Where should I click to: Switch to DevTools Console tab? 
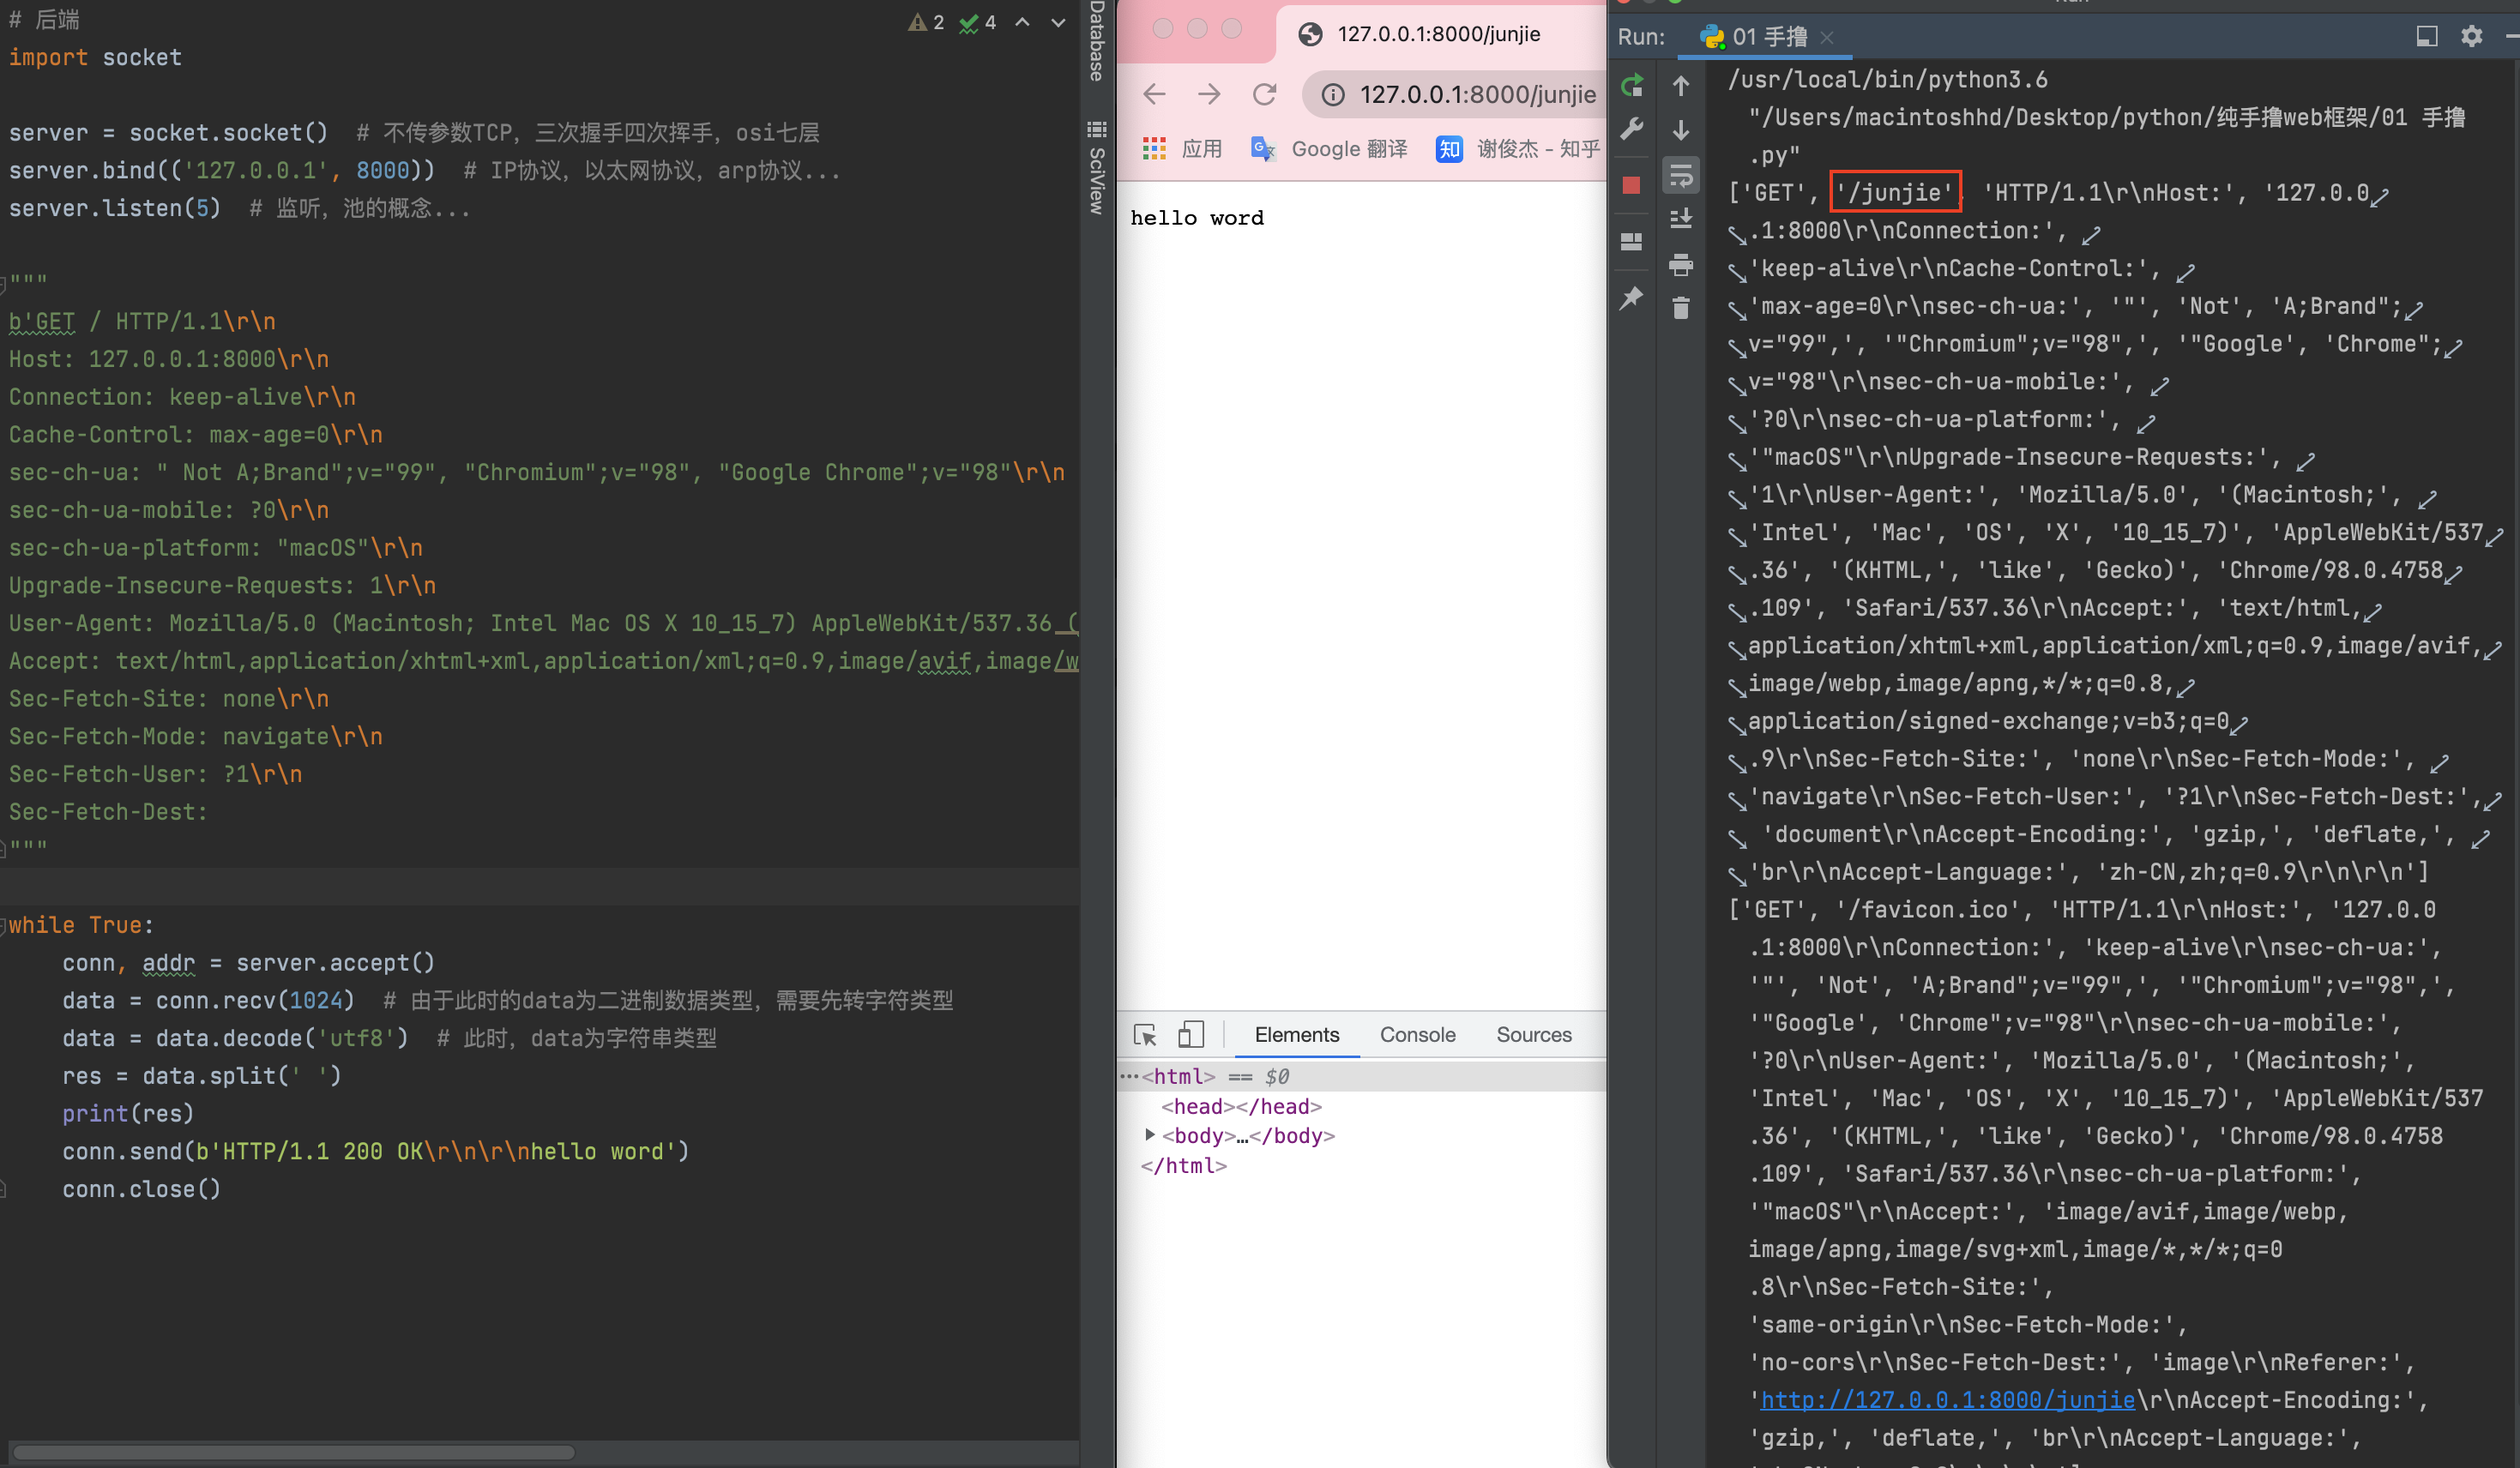(1417, 1035)
